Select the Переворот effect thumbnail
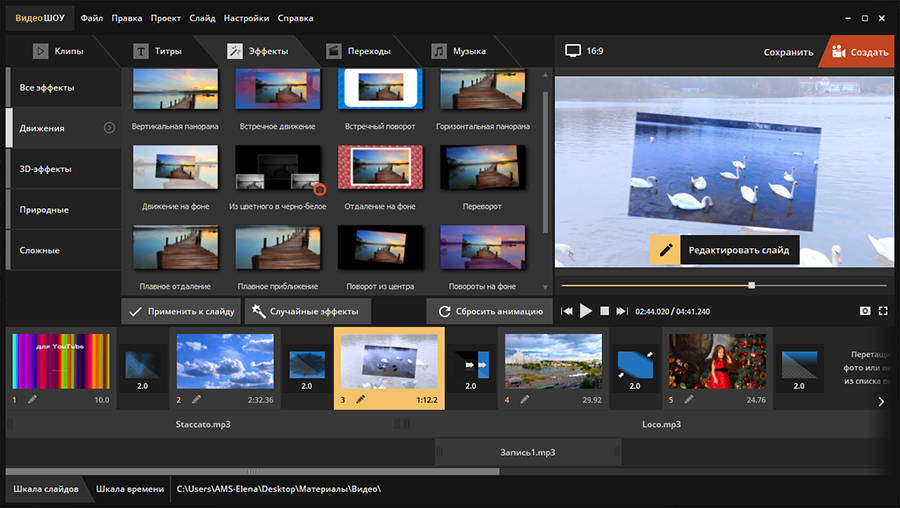The height and width of the screenshot is (508, 900). (482, 168)
